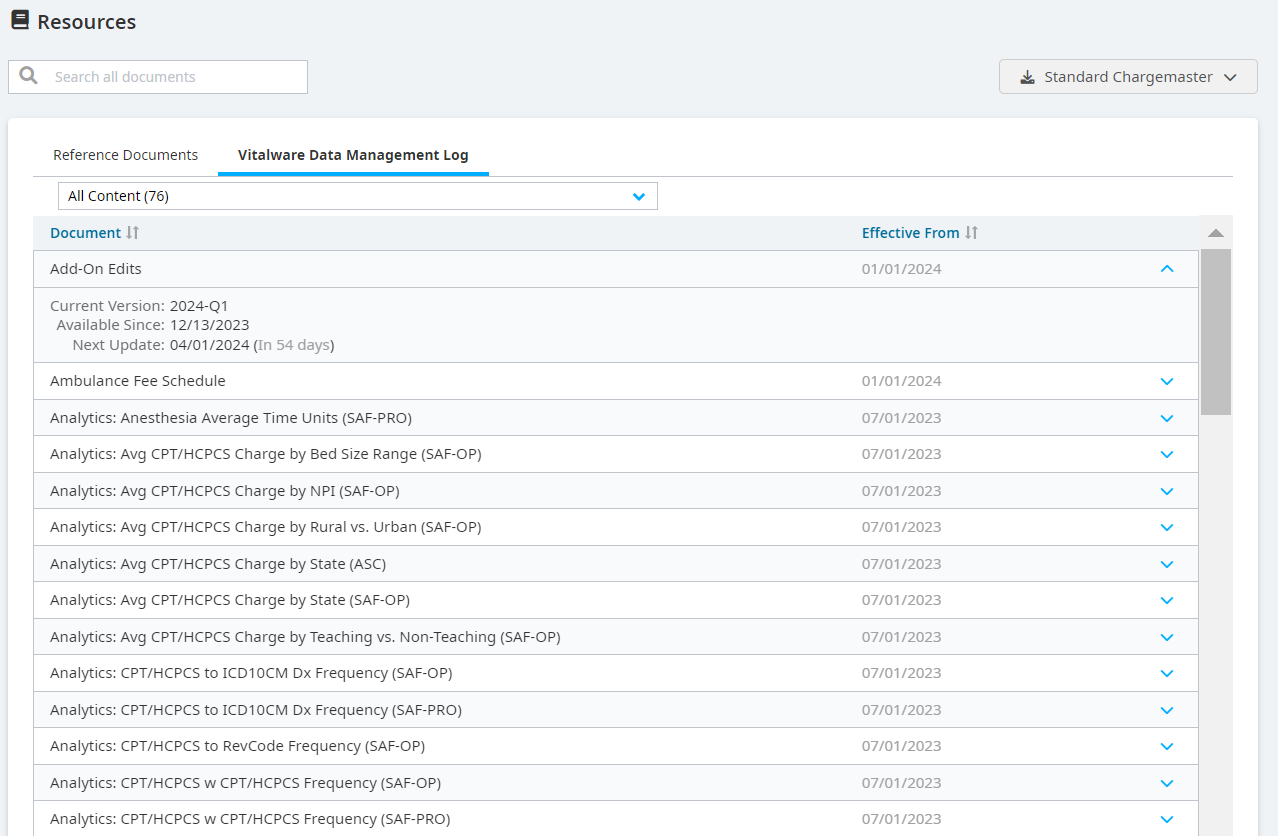Click the scrollbar up arrow
This screenshot has height=836, width=1278.
(x=1216, y=232)
